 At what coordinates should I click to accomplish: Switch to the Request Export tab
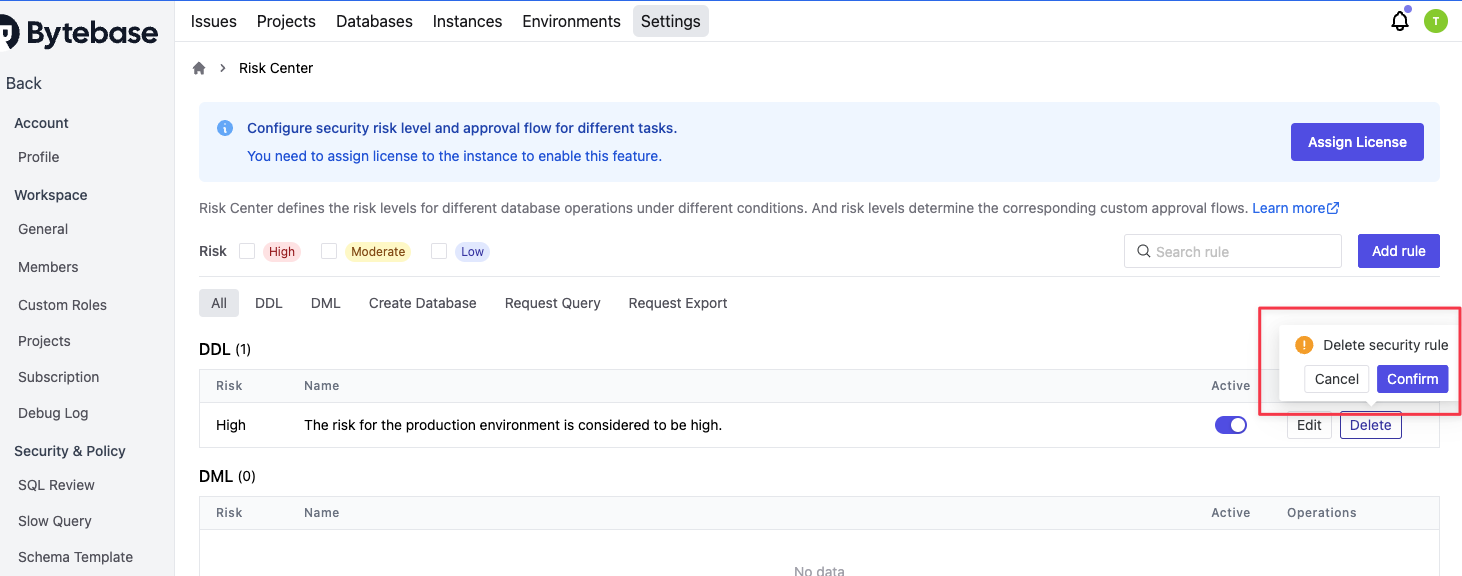click(x=677, y=302)
